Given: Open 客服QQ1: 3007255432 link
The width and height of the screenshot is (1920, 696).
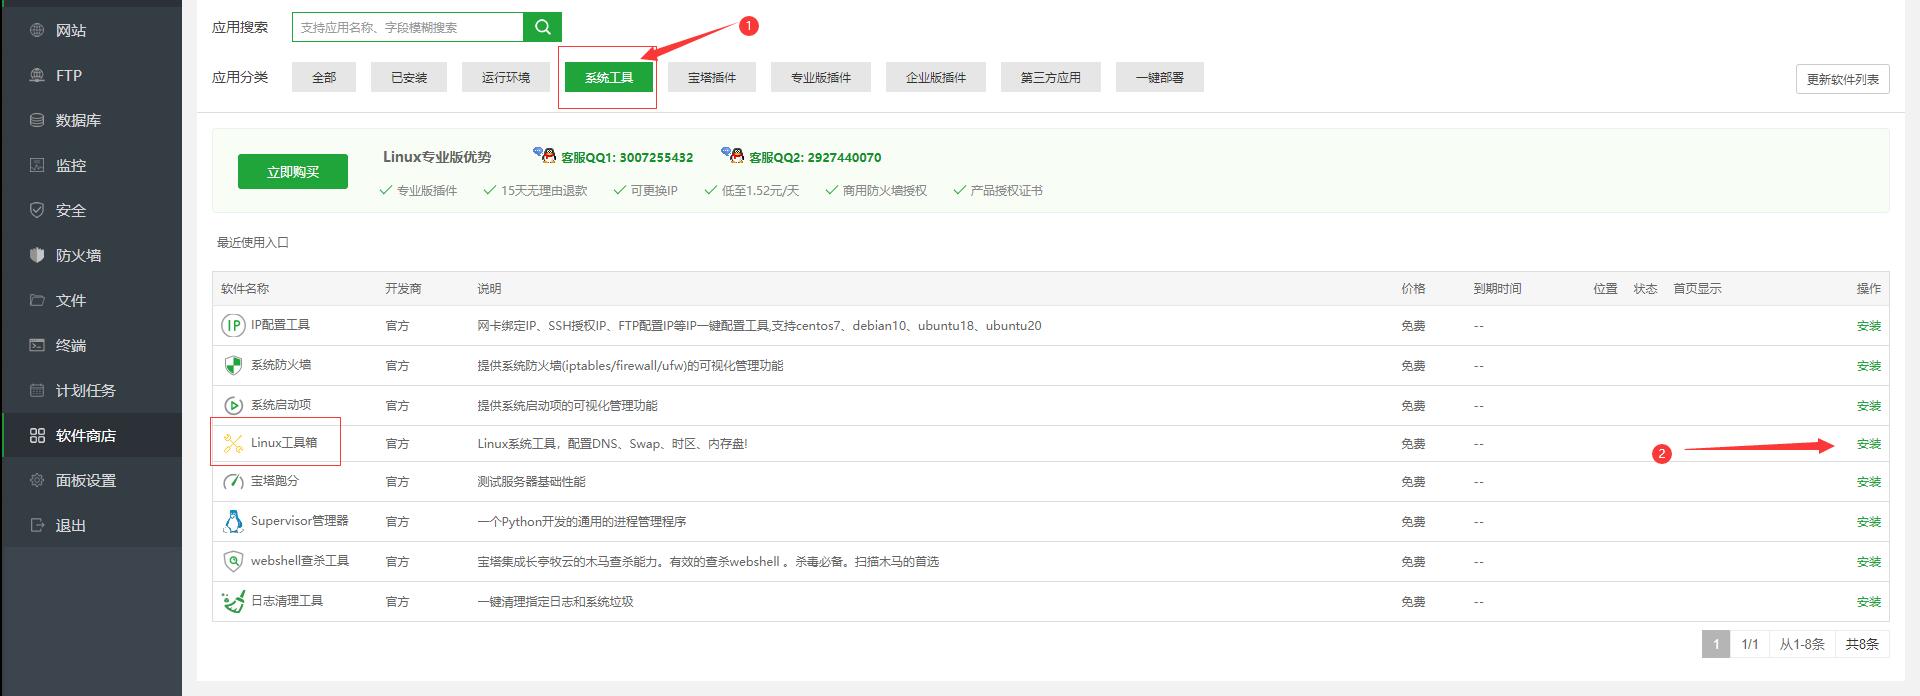Looking at the screenshot, I should pos(627,157).
